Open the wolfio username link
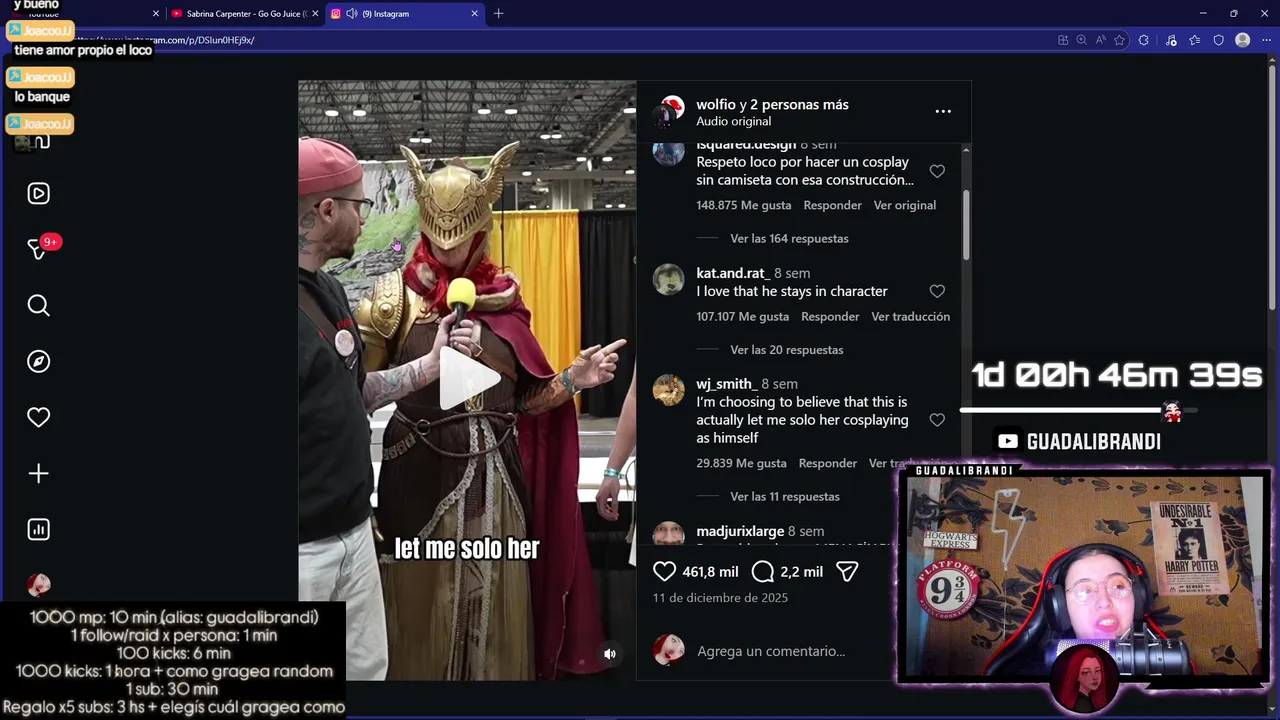The image size is (1280, 720). click(715, 104)
